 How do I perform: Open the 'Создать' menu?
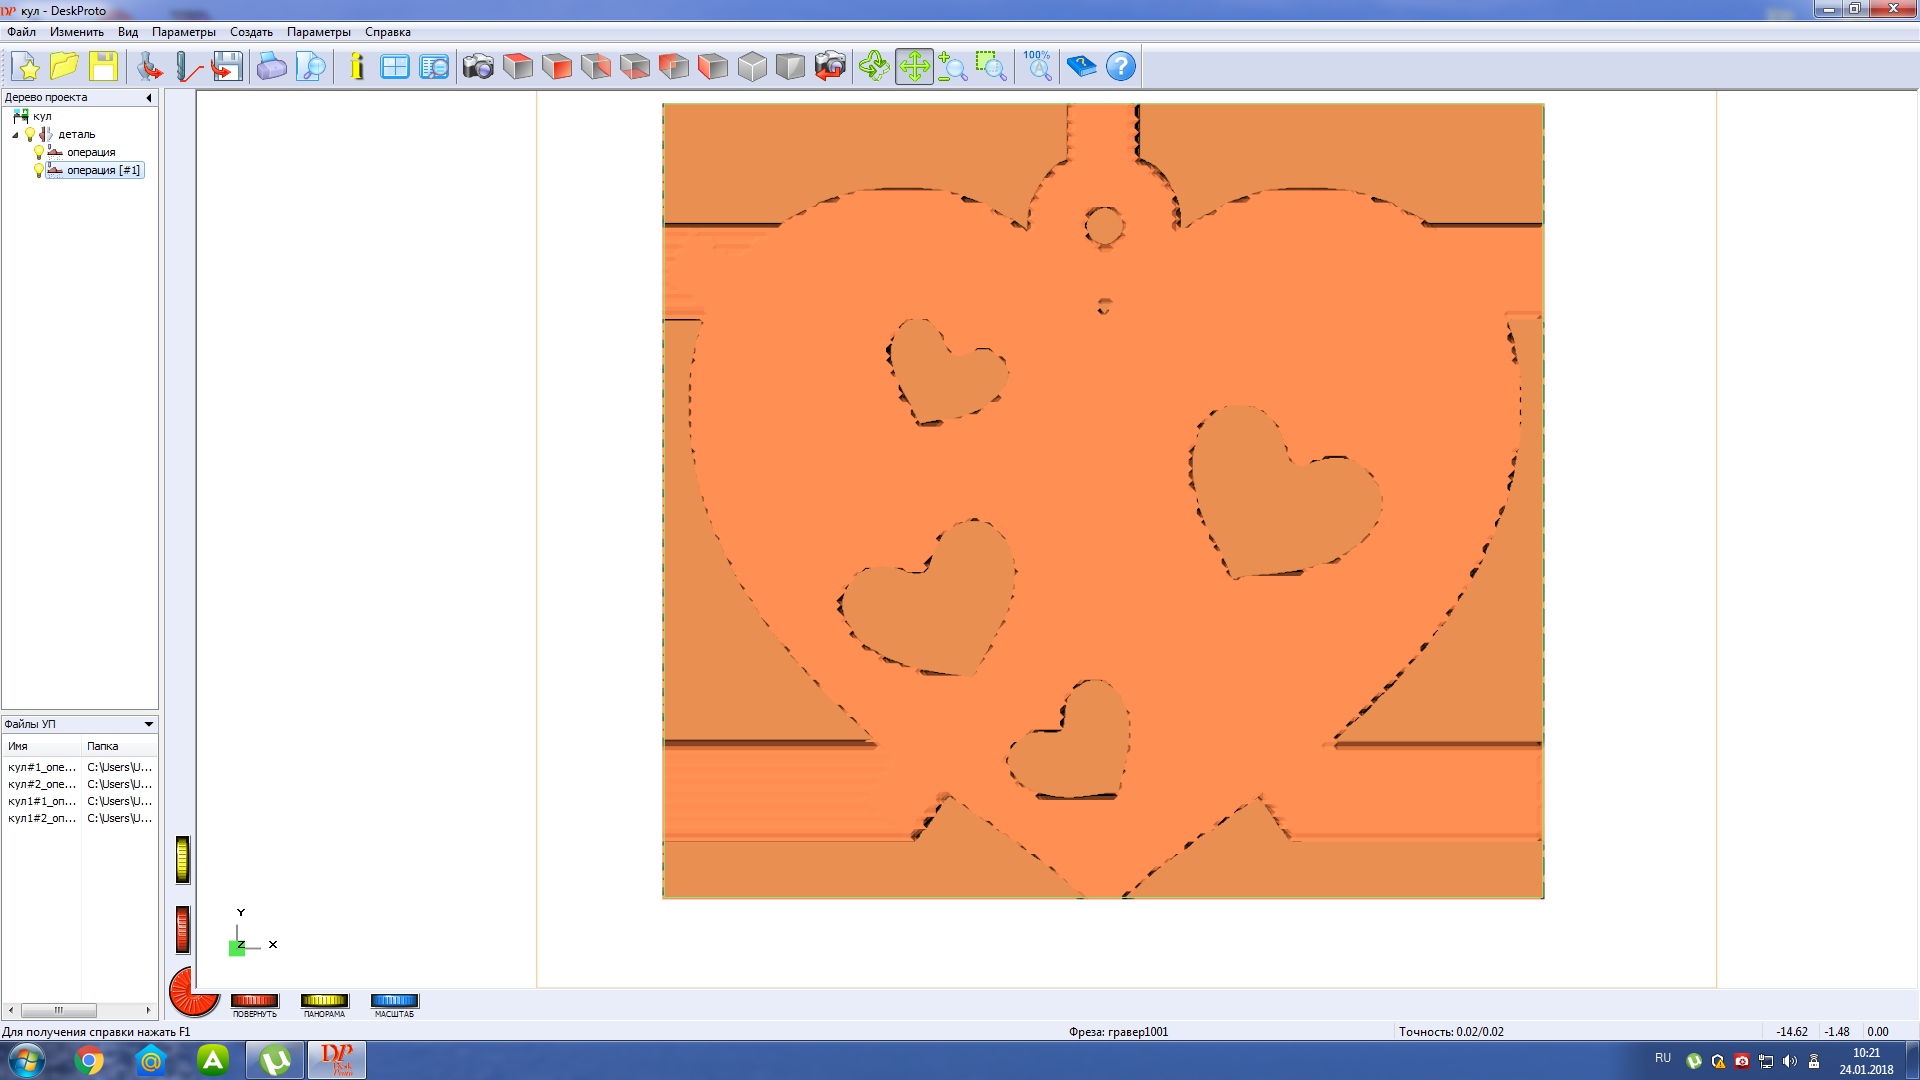tap(251, 32)
